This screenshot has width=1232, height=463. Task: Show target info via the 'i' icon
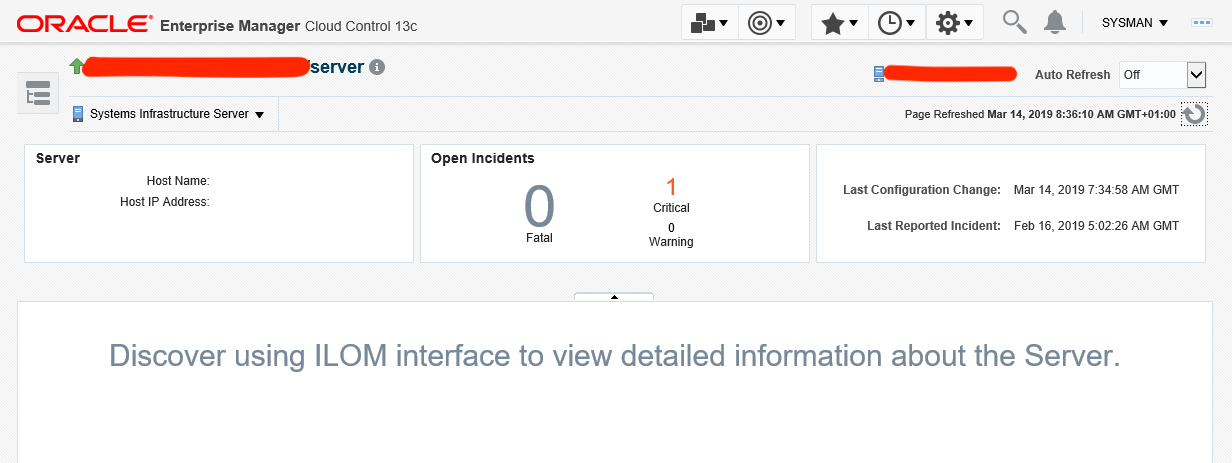pos(377,67)
